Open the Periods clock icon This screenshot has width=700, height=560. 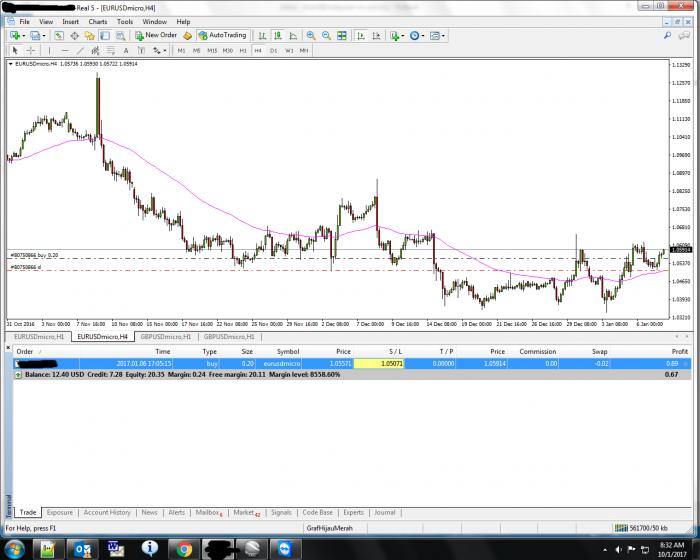click(x=414, y=35)
